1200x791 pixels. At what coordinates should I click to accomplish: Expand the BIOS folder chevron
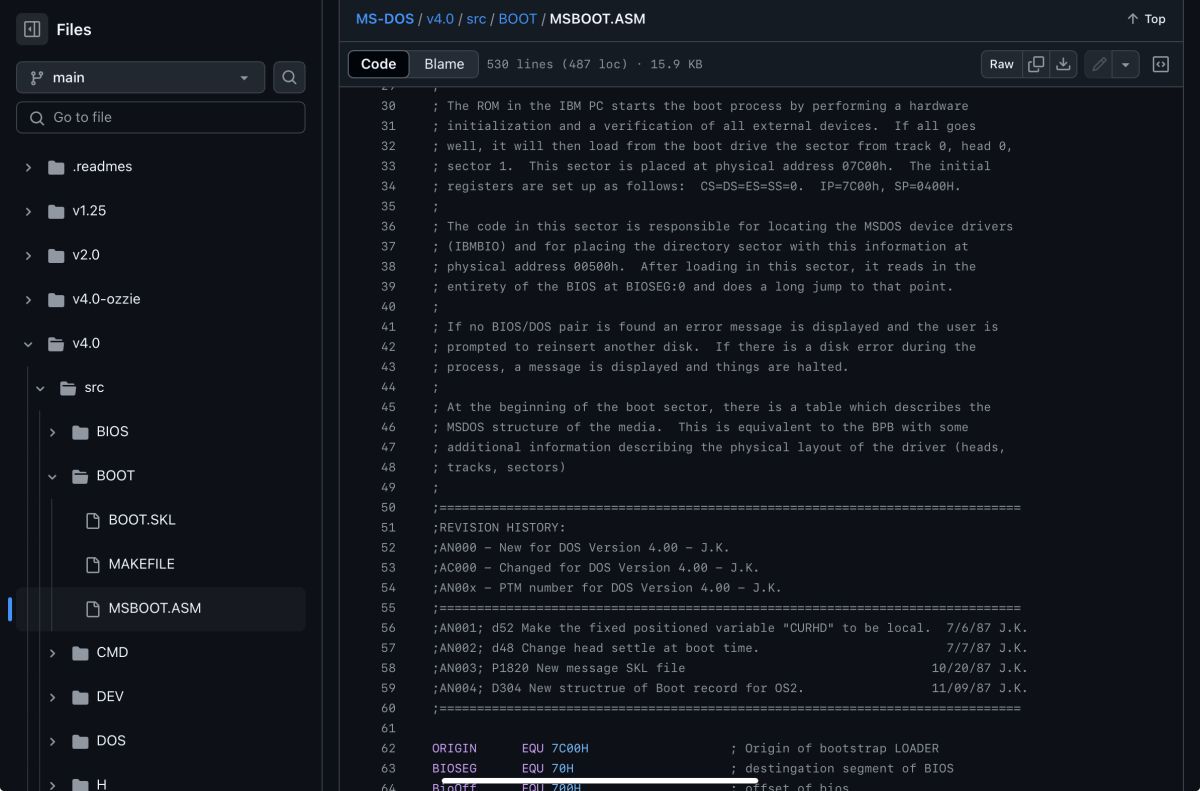(52, 432)
